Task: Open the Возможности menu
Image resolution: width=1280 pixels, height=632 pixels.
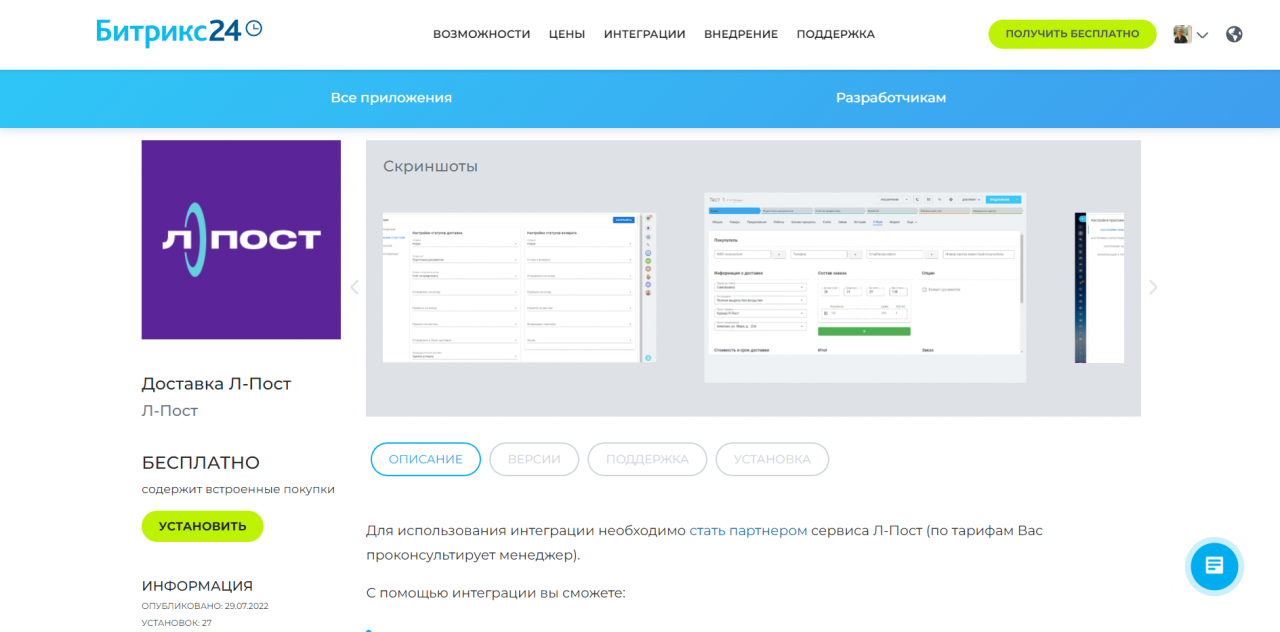Action: coord(481,34)
